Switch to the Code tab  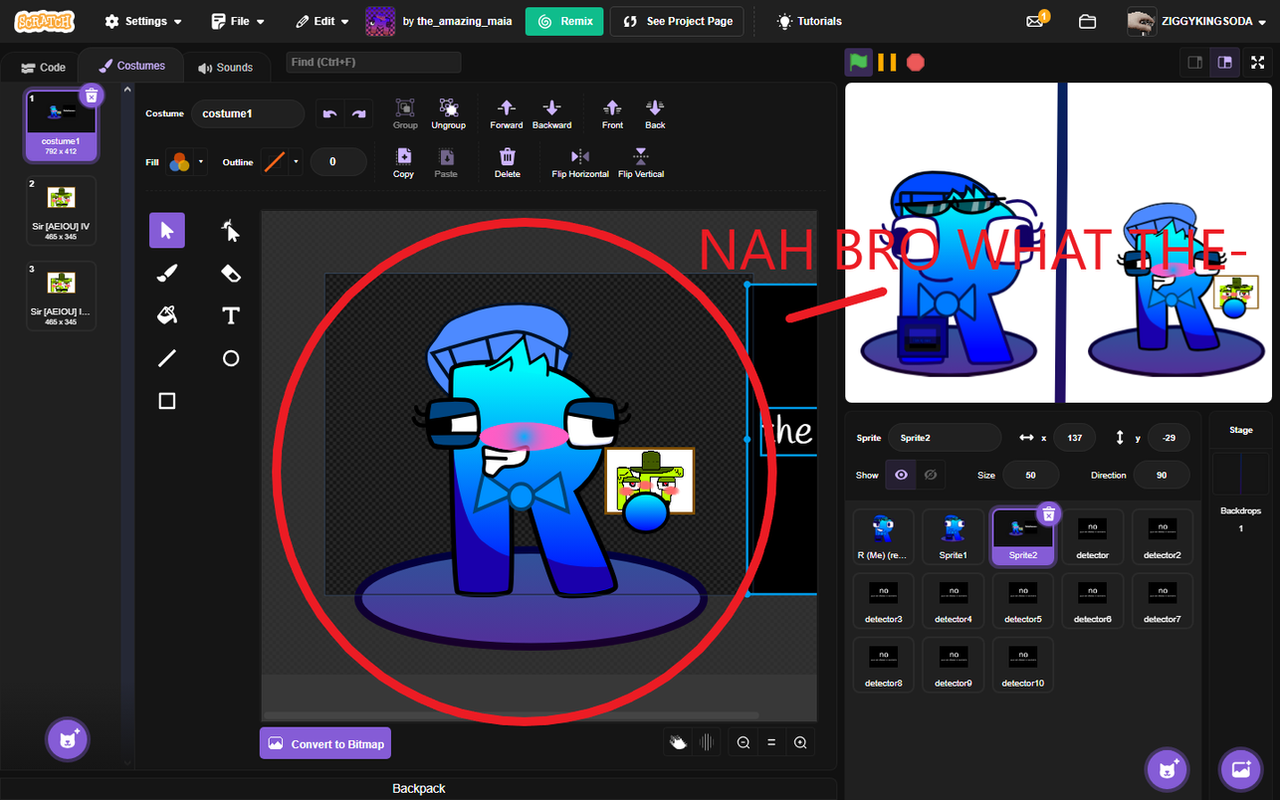click(43, 67)
